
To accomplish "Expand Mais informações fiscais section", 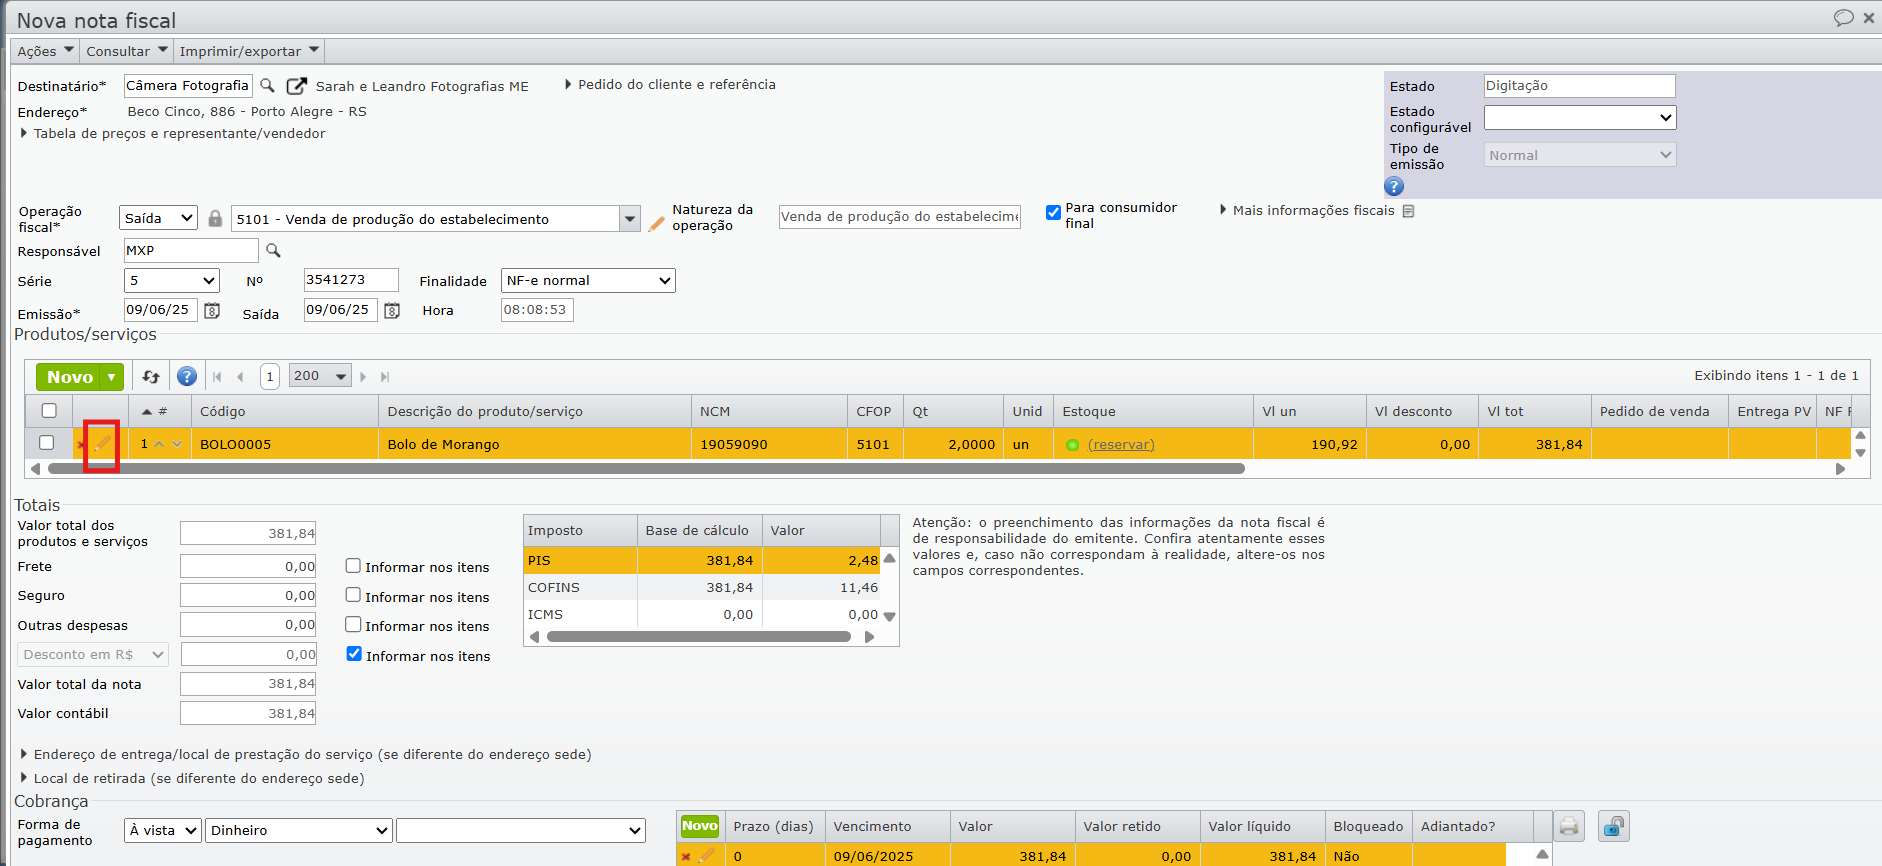I will 1307,210.
